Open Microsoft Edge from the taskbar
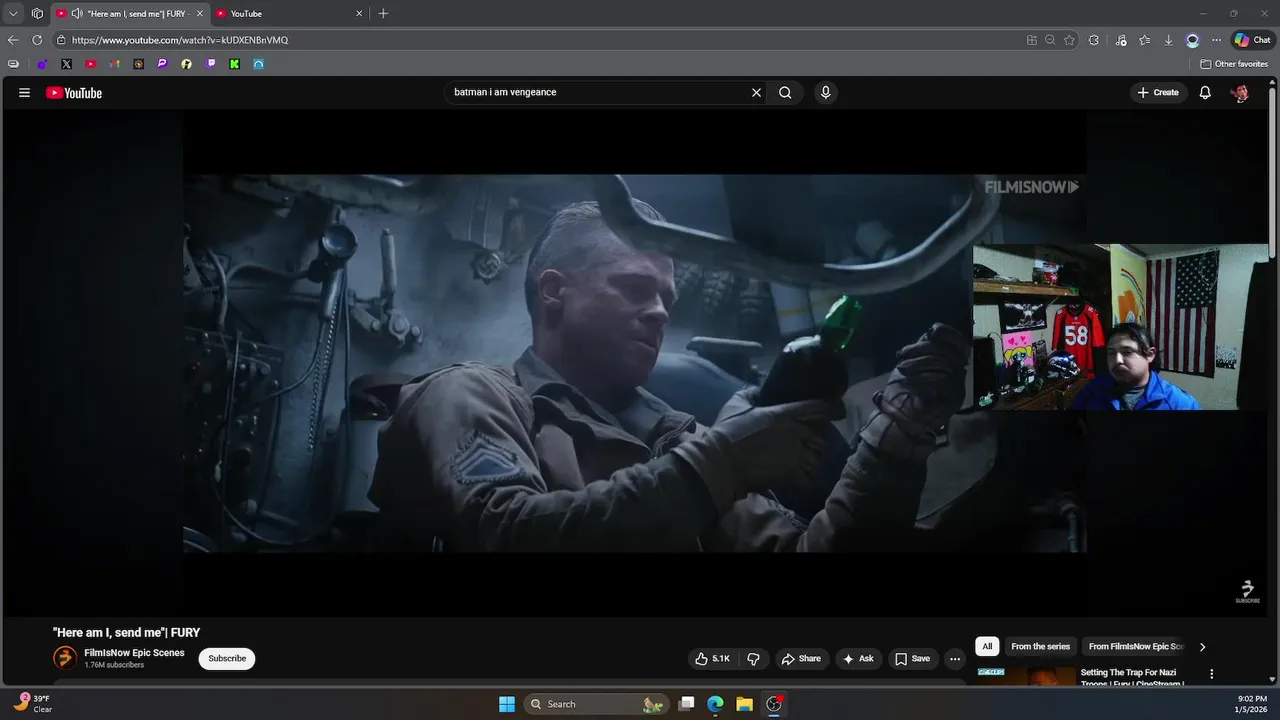The width and height of the screenshot is (1280, 720). pyautogui.click(x=715, y=704)
